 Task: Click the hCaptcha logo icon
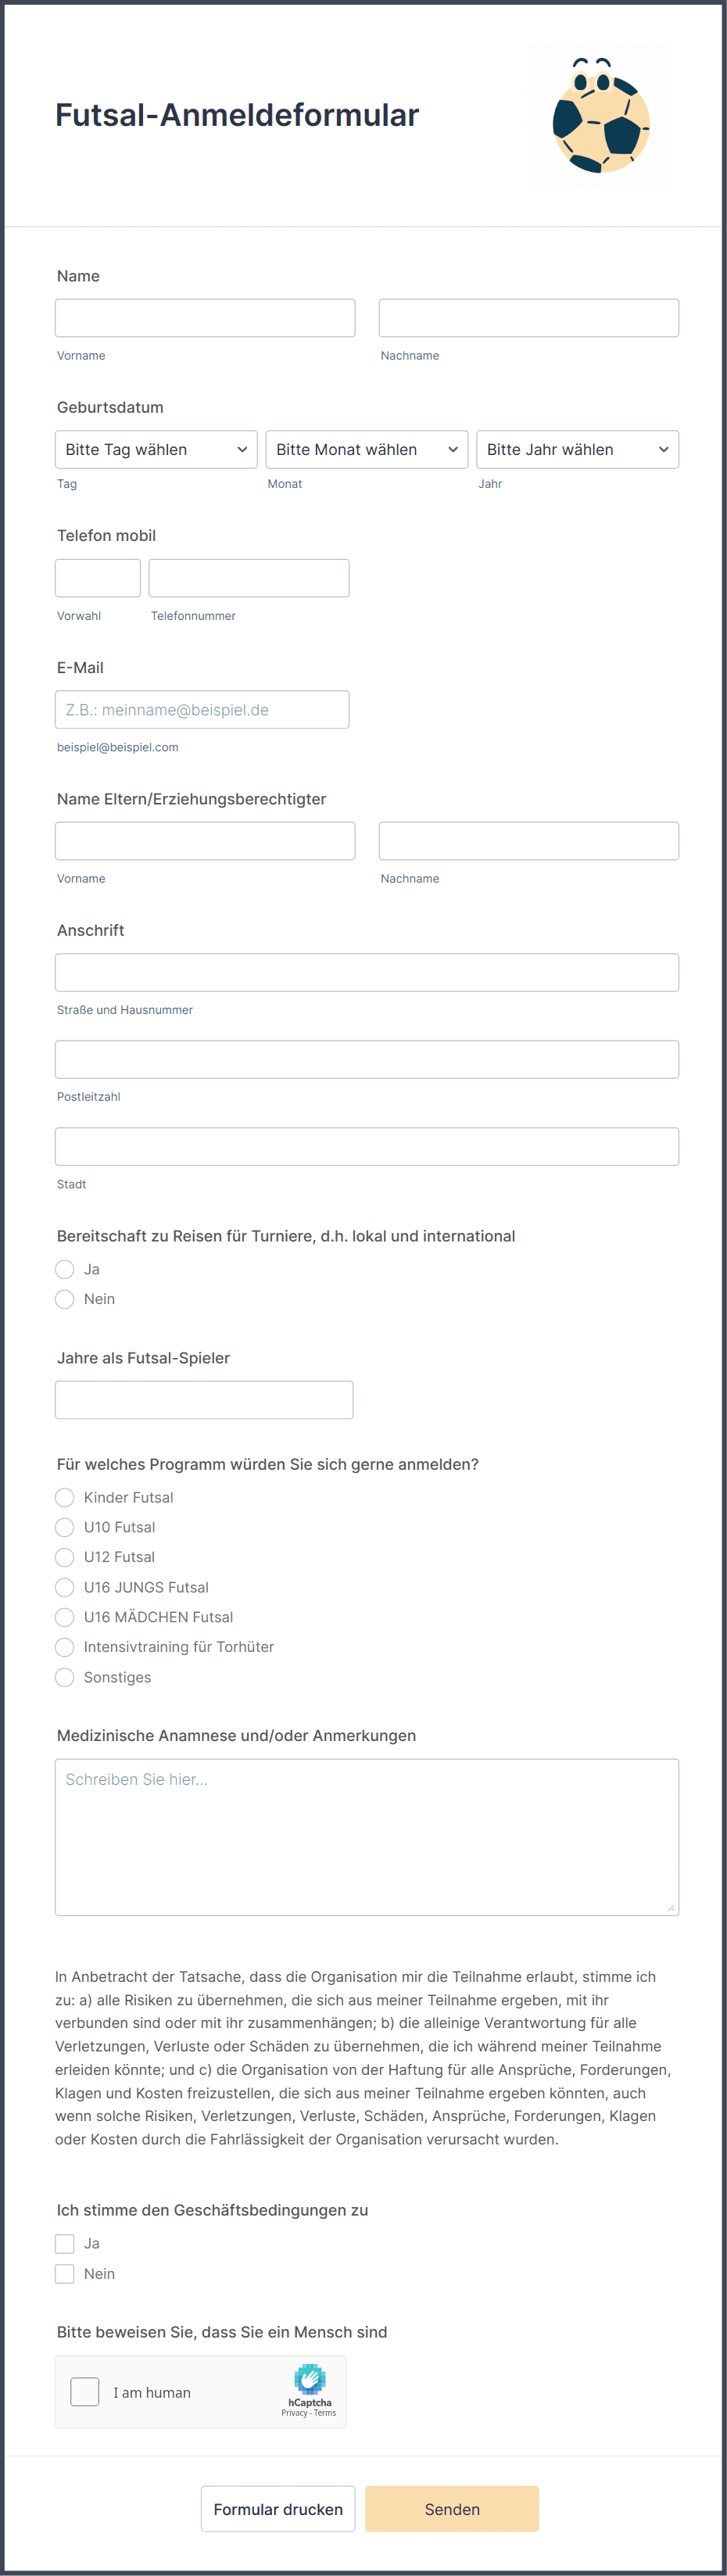(309, 2379)
